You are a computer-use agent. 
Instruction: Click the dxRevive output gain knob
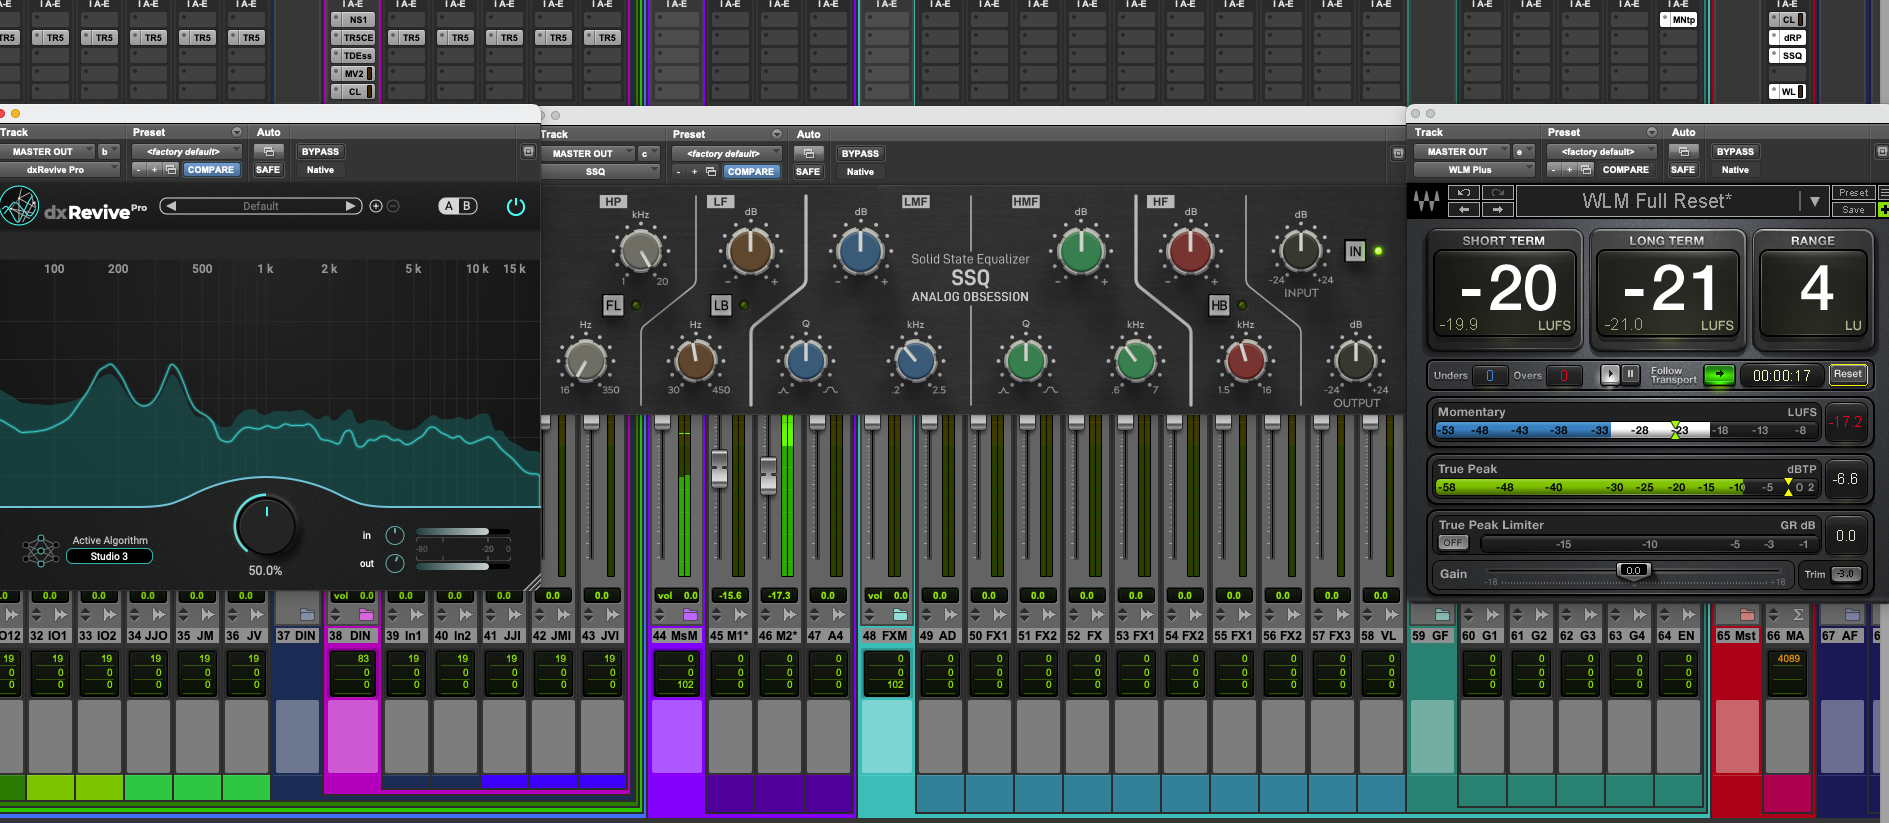click(395, 563)
